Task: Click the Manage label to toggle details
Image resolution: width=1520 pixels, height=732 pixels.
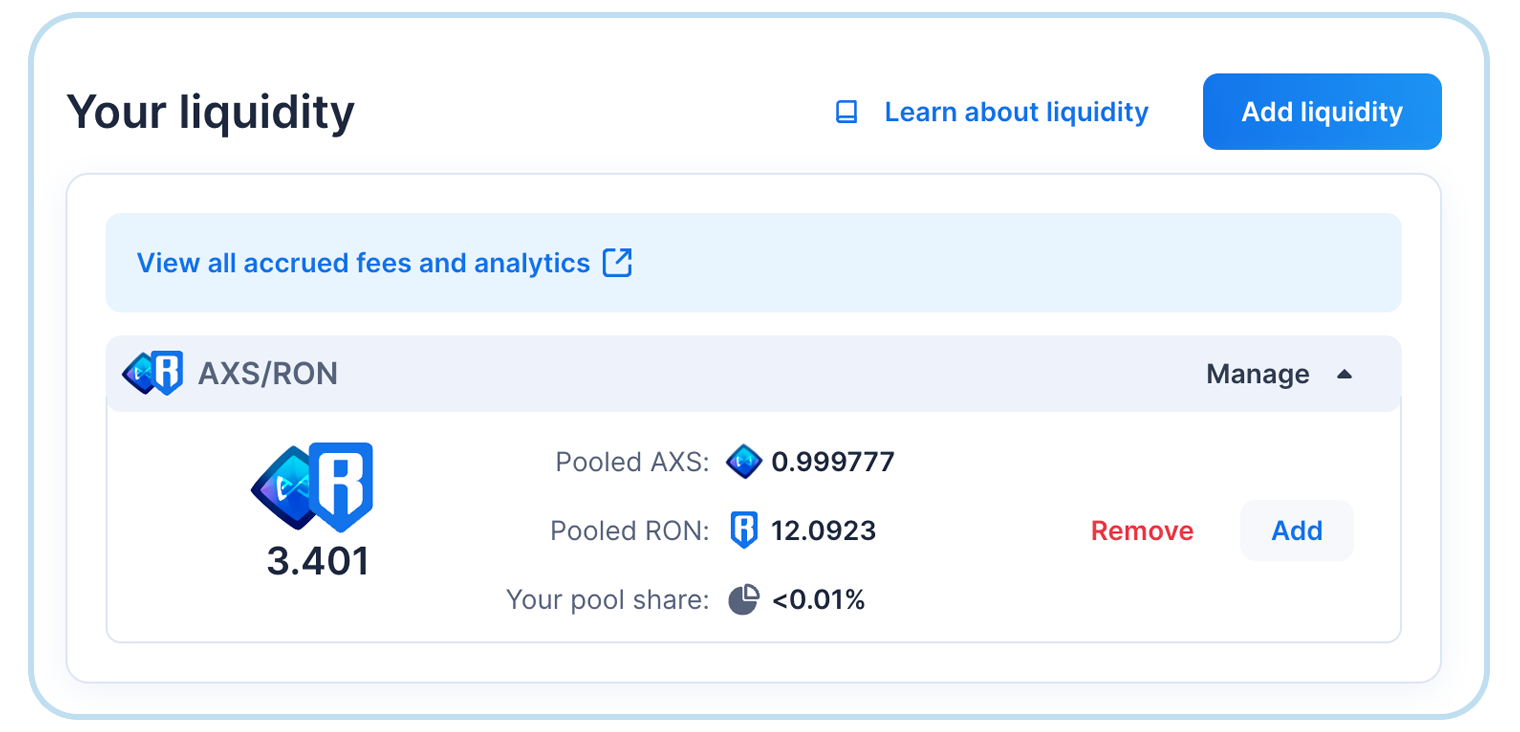Action: tap(1257, 374)
